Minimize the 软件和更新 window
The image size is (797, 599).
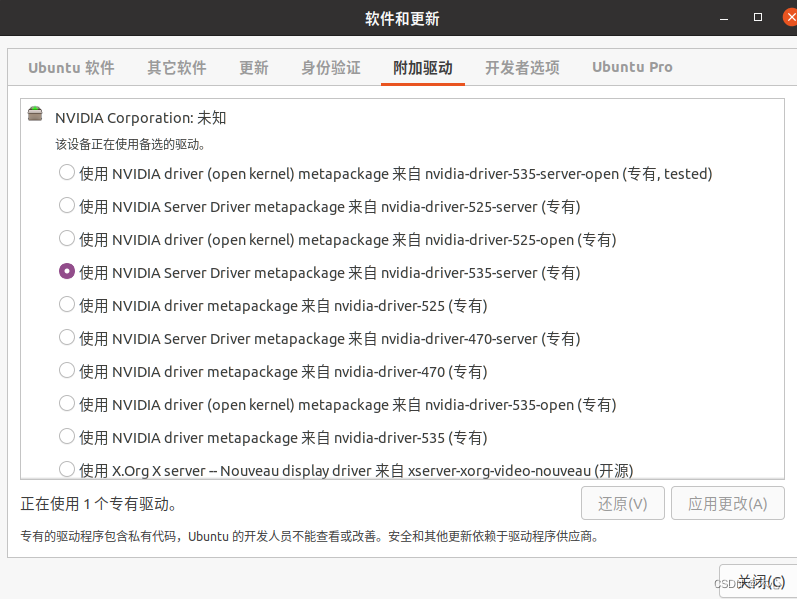(x=724, y=18)
